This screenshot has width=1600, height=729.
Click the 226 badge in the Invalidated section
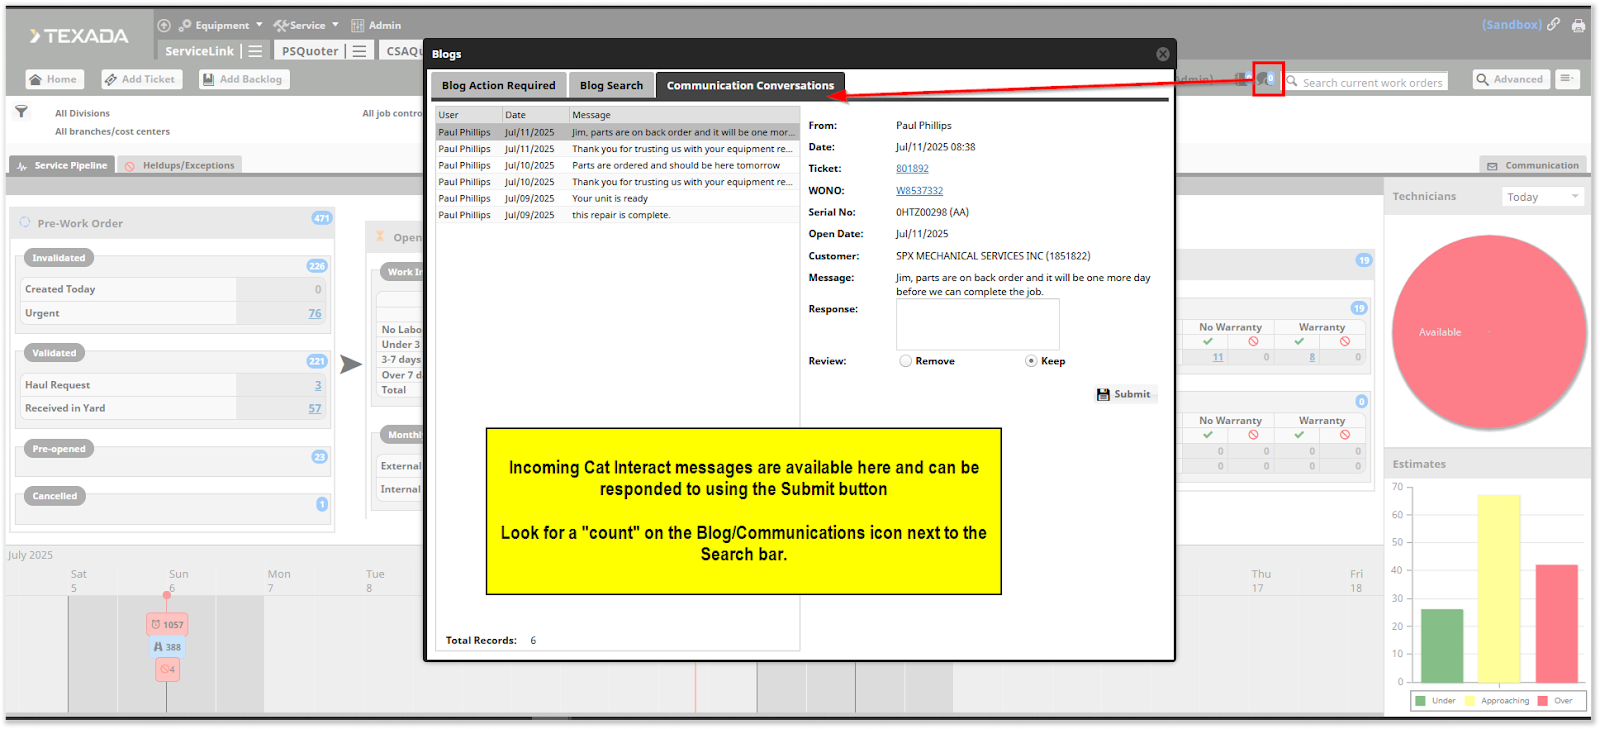point(317,266)
